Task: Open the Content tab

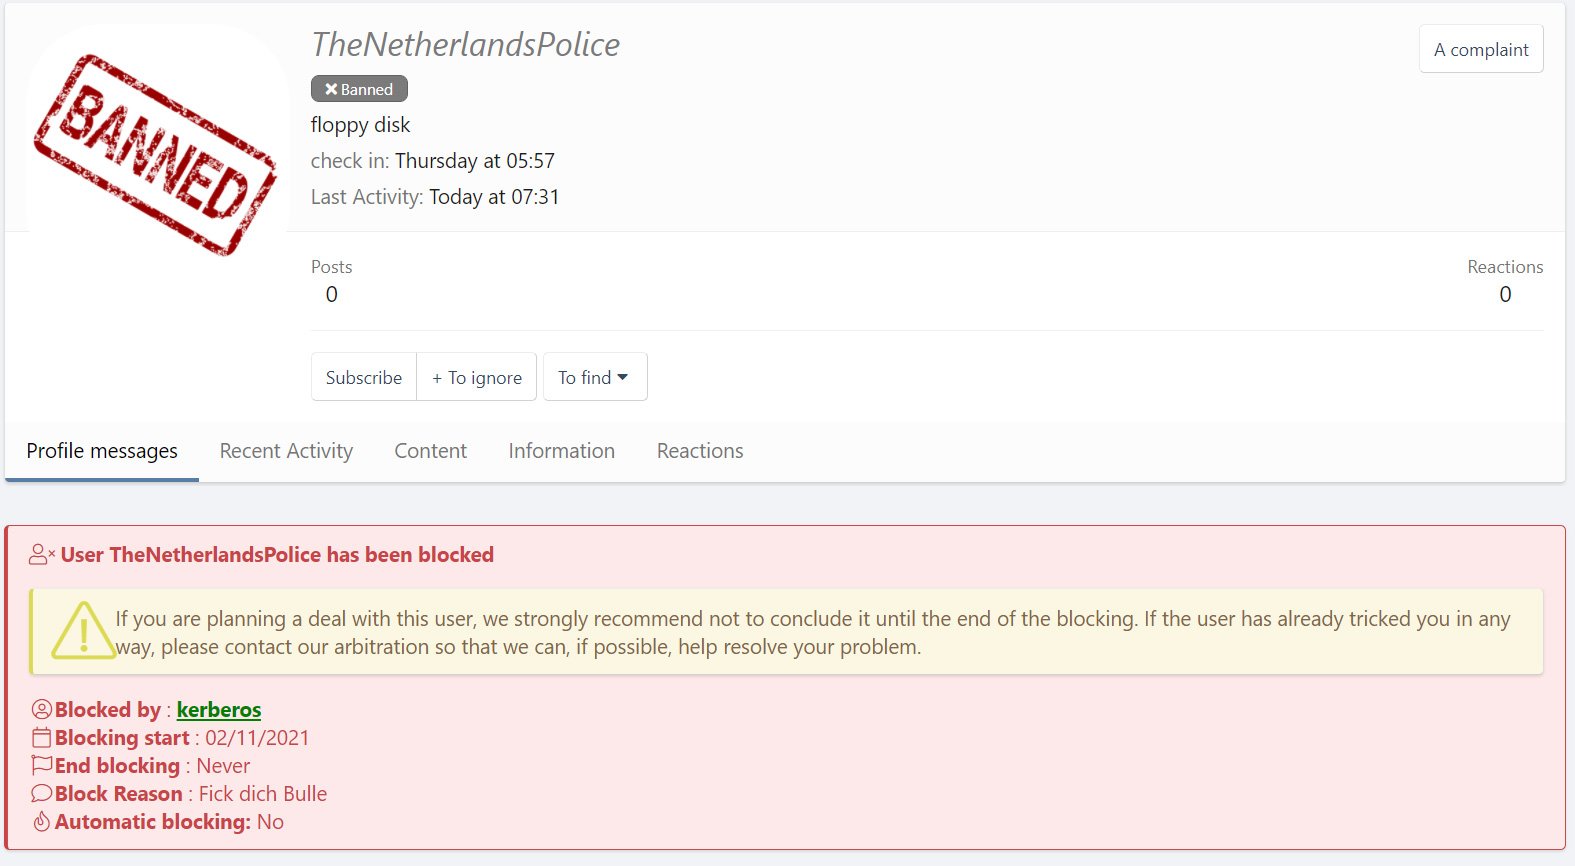Action: click(430, 451)
